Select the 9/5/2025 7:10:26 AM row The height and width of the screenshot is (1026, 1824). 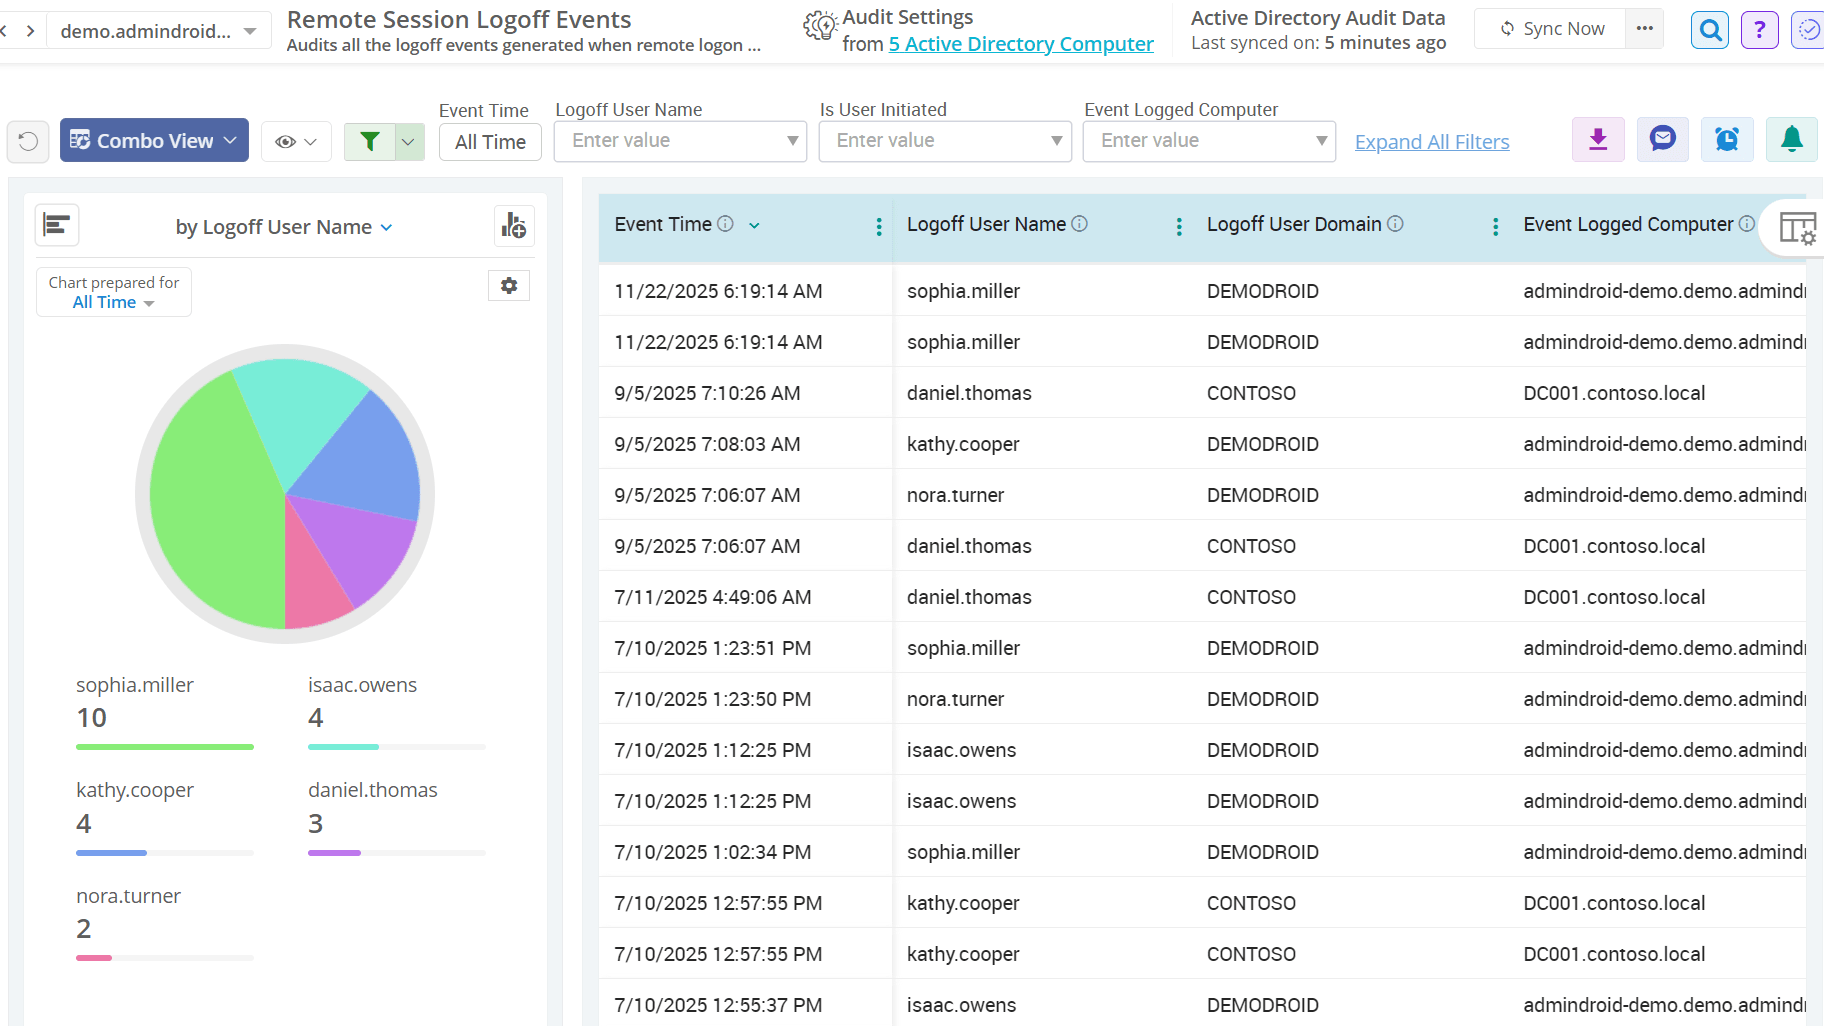(1202, 393)
